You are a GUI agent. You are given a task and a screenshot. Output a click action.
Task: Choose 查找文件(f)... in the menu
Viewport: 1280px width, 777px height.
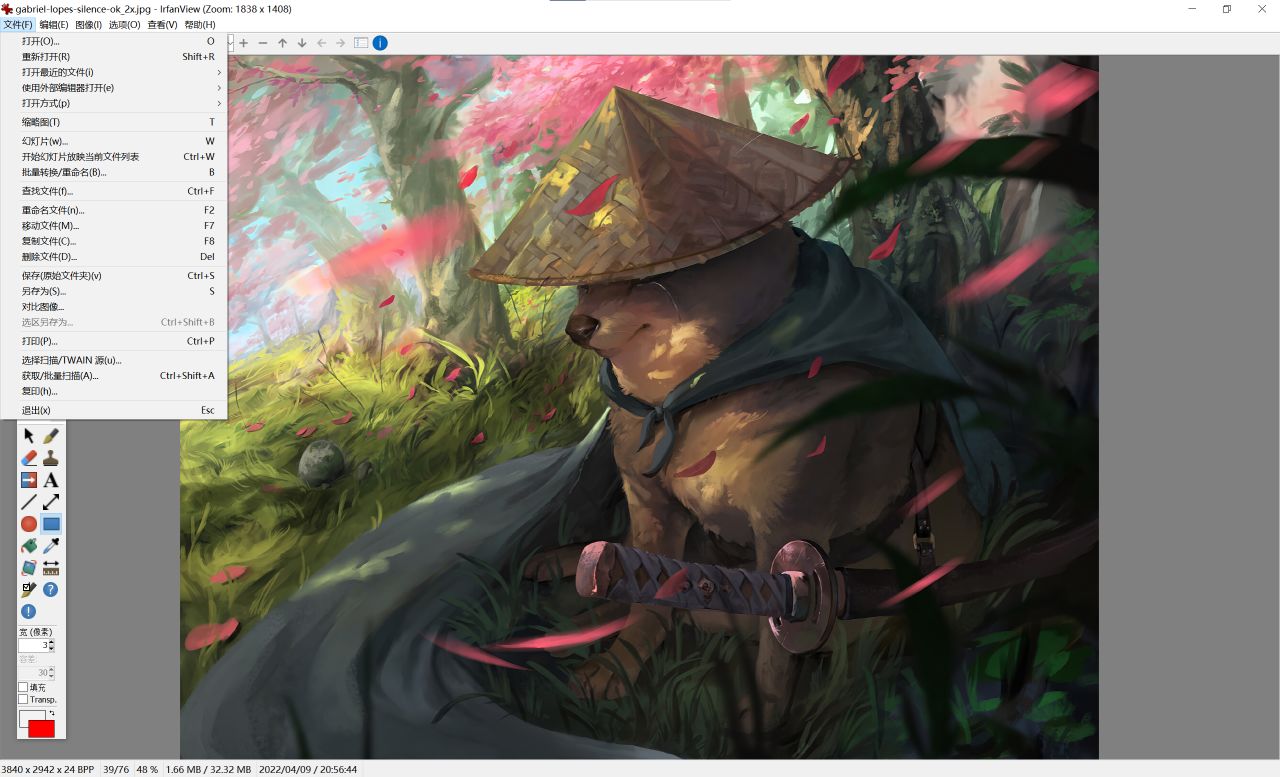pyautogui.click(x=114, y=191)
